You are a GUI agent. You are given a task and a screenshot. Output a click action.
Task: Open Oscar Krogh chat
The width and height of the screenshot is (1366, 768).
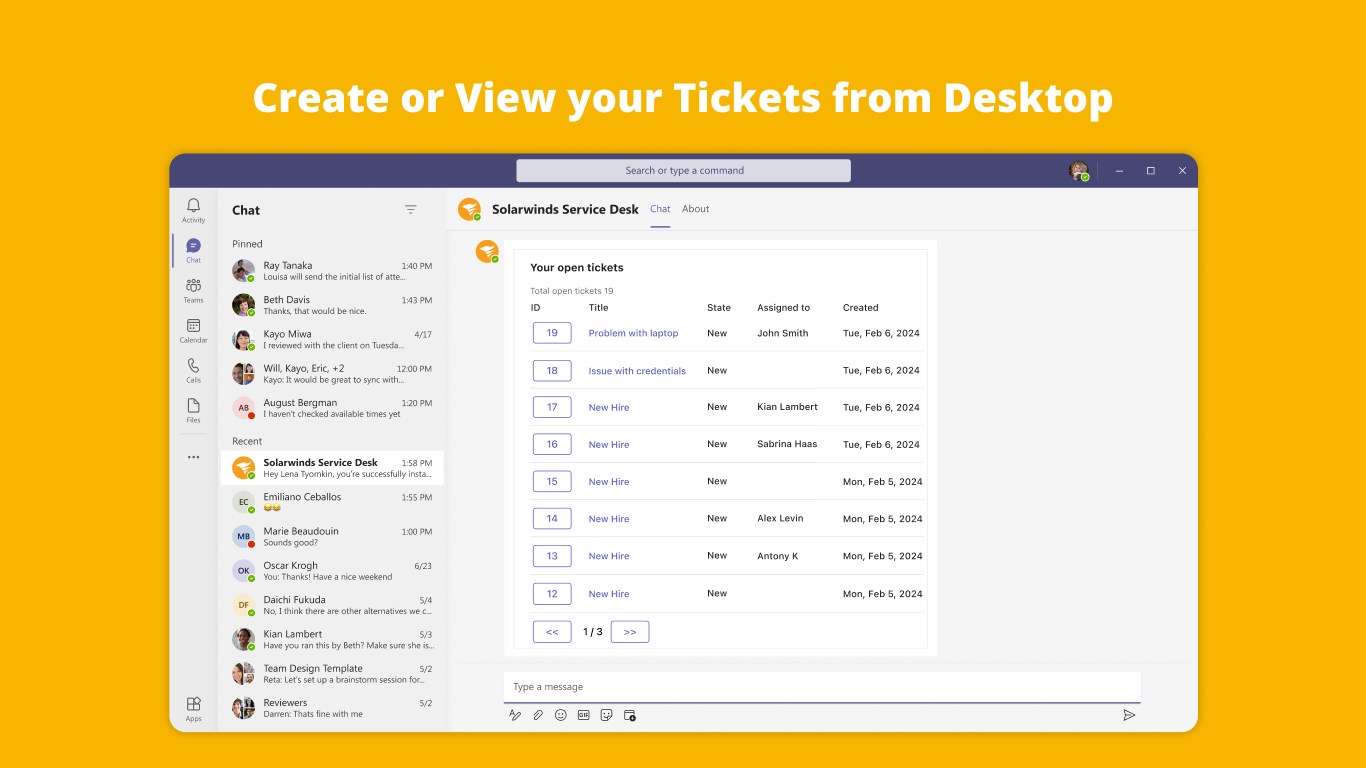(332, 571)
